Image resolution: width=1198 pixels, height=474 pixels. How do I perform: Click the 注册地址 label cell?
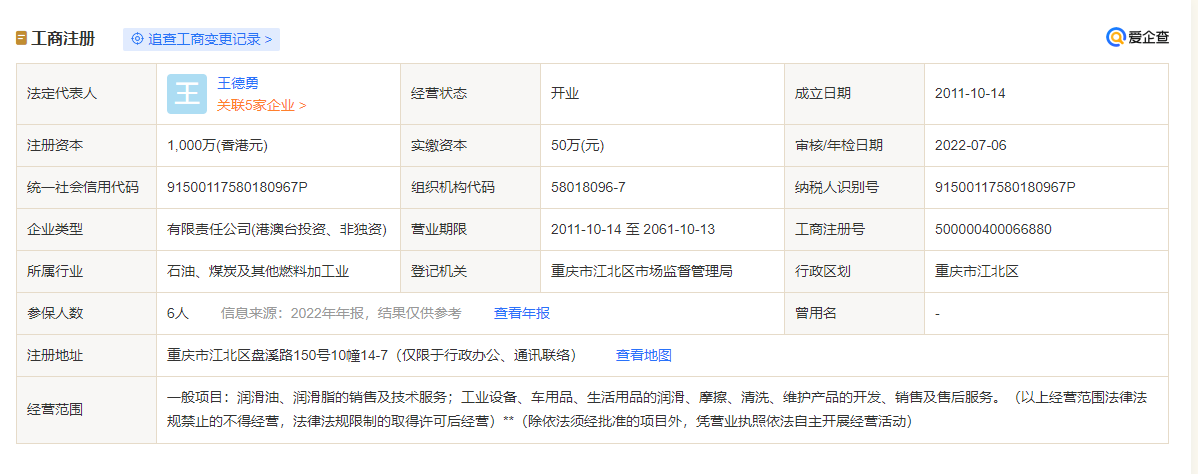click(86, 356)
